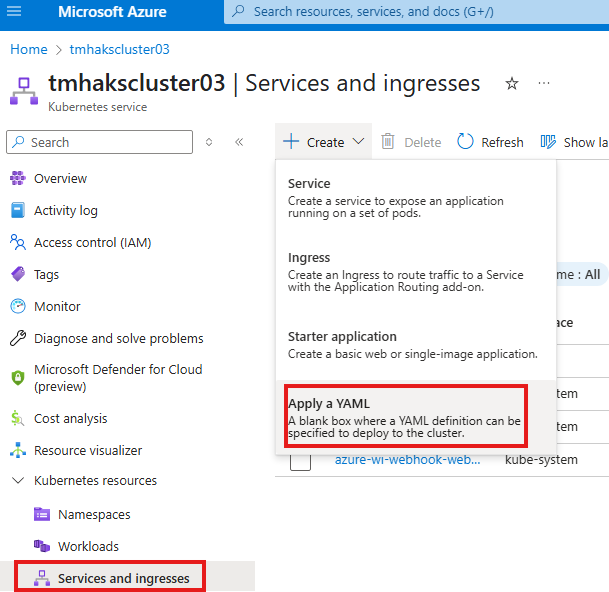Click the kube-system namespace cell
The width and height of the screenshot is (609, 592).
[x=541, y=460]
